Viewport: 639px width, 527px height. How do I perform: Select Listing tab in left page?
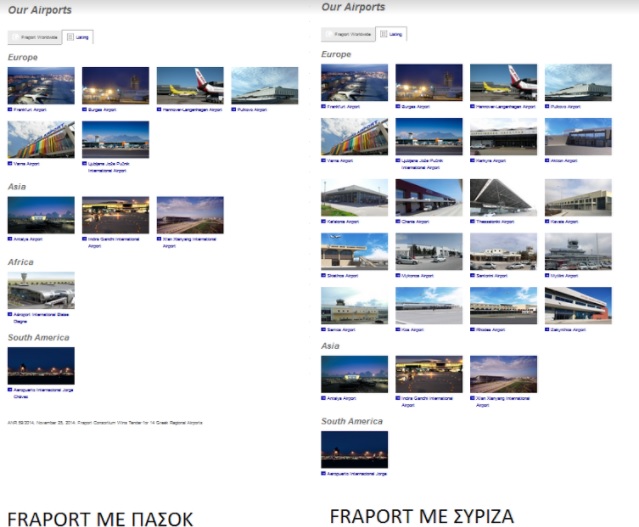pos(78,37)
